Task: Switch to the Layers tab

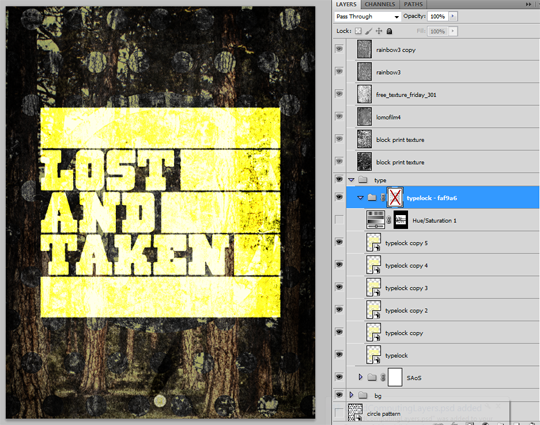Action: coord(346,4)
